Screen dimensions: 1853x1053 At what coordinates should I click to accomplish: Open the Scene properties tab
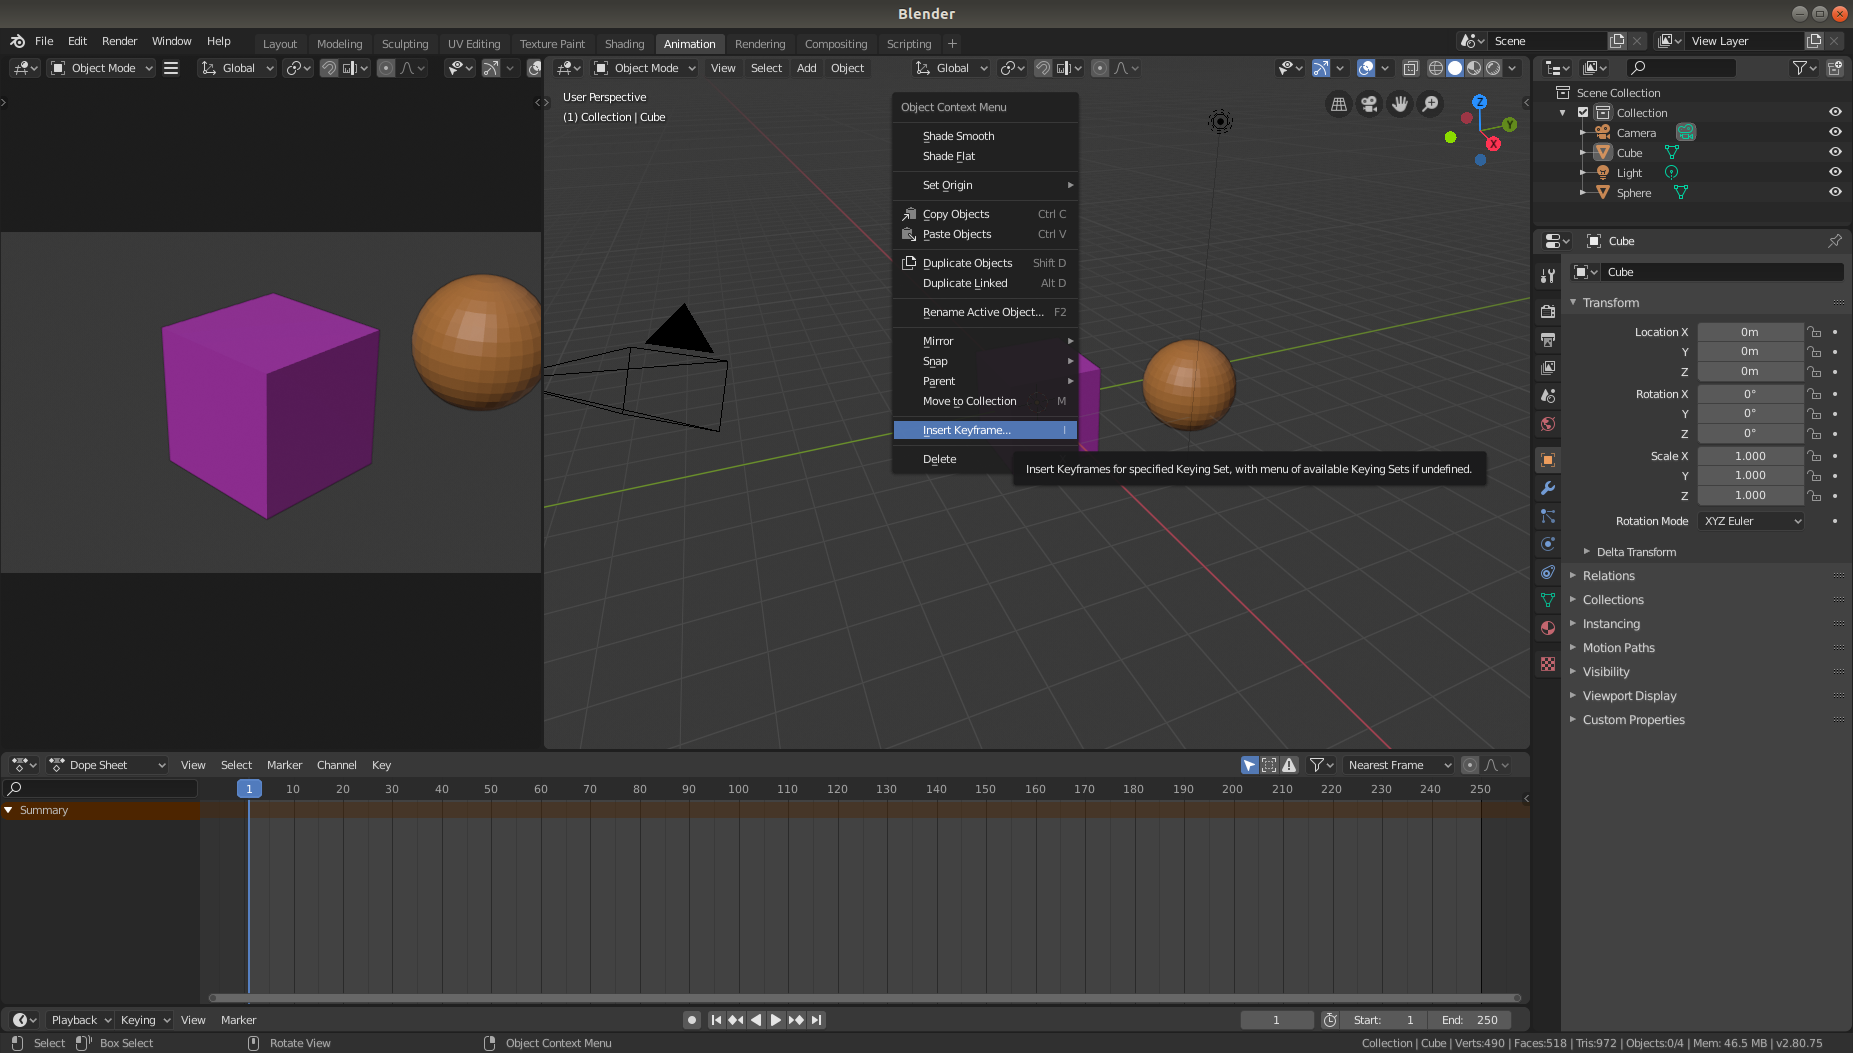point(1548,395)
